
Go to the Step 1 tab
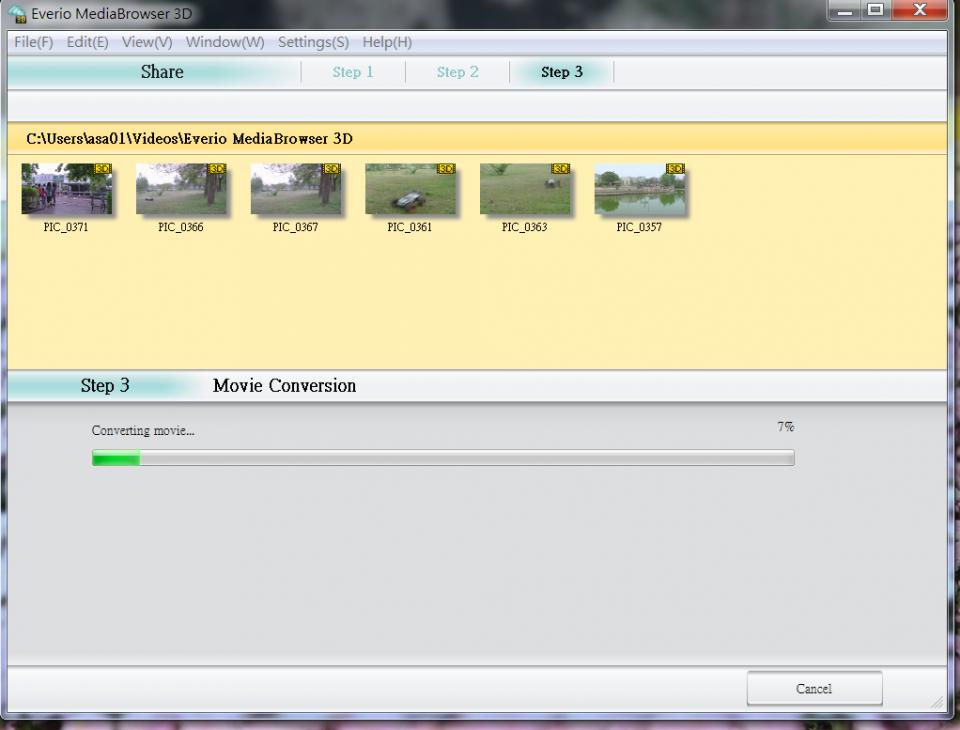[353, 72]
